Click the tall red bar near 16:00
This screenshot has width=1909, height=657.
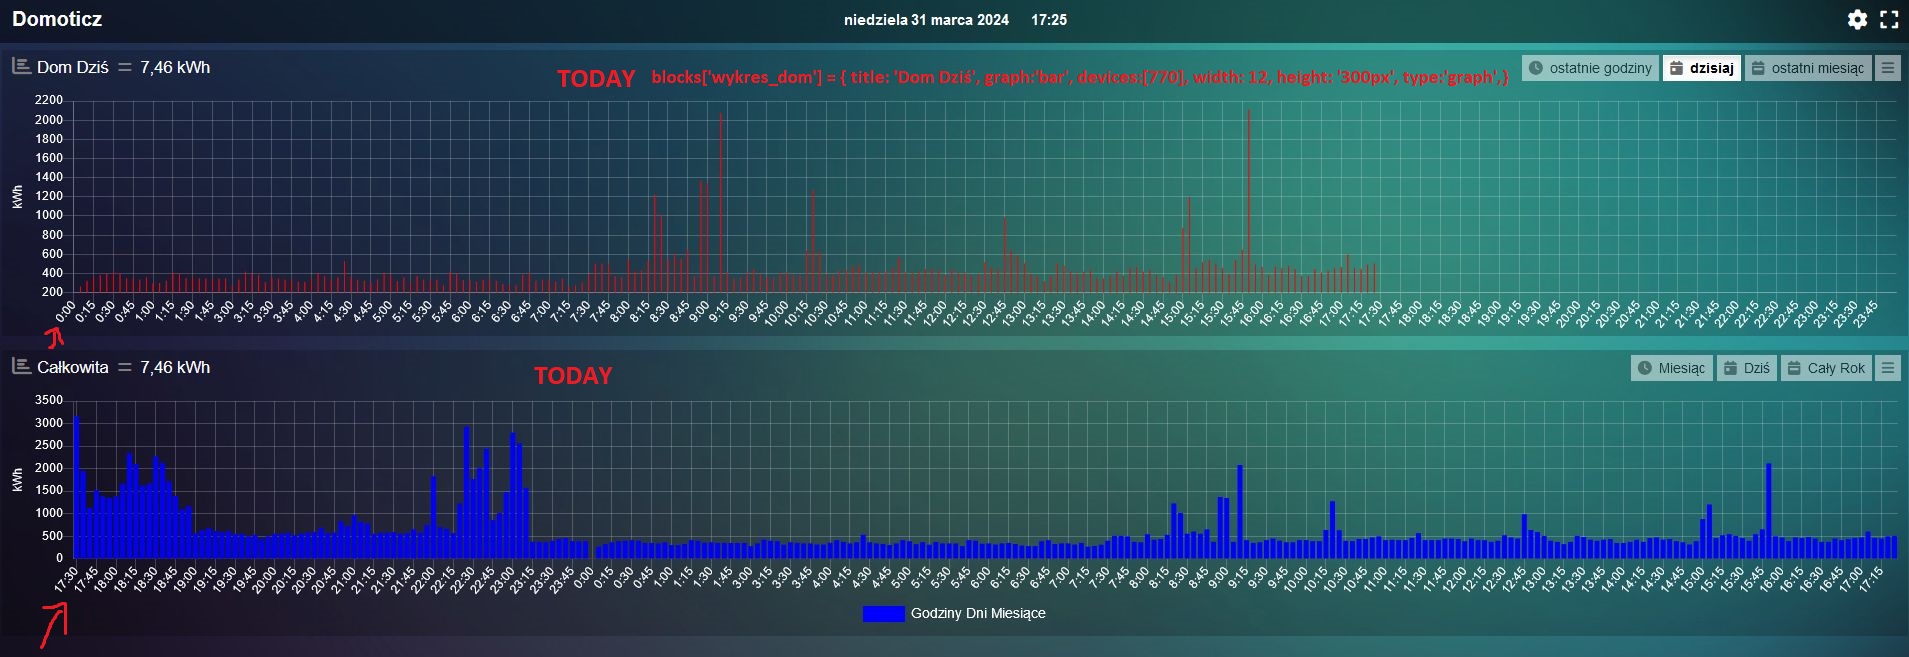coord(1249,200)
